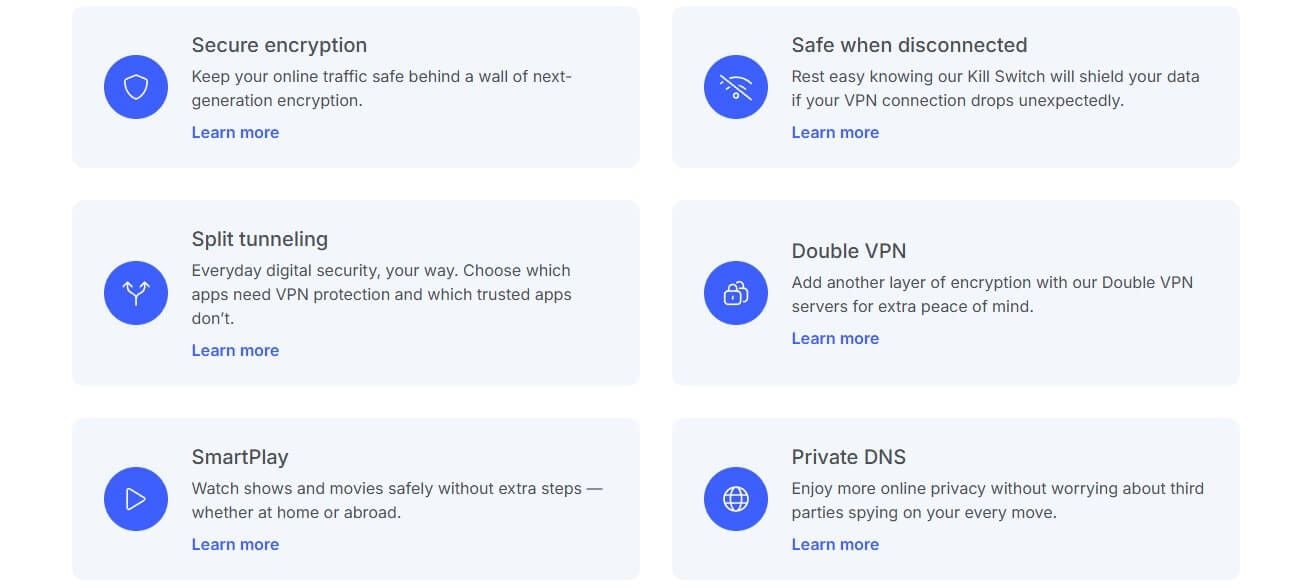This screenshot has width=1315, height=587.
Task: Select the Split tunneling title text
Action: point(259,239)
